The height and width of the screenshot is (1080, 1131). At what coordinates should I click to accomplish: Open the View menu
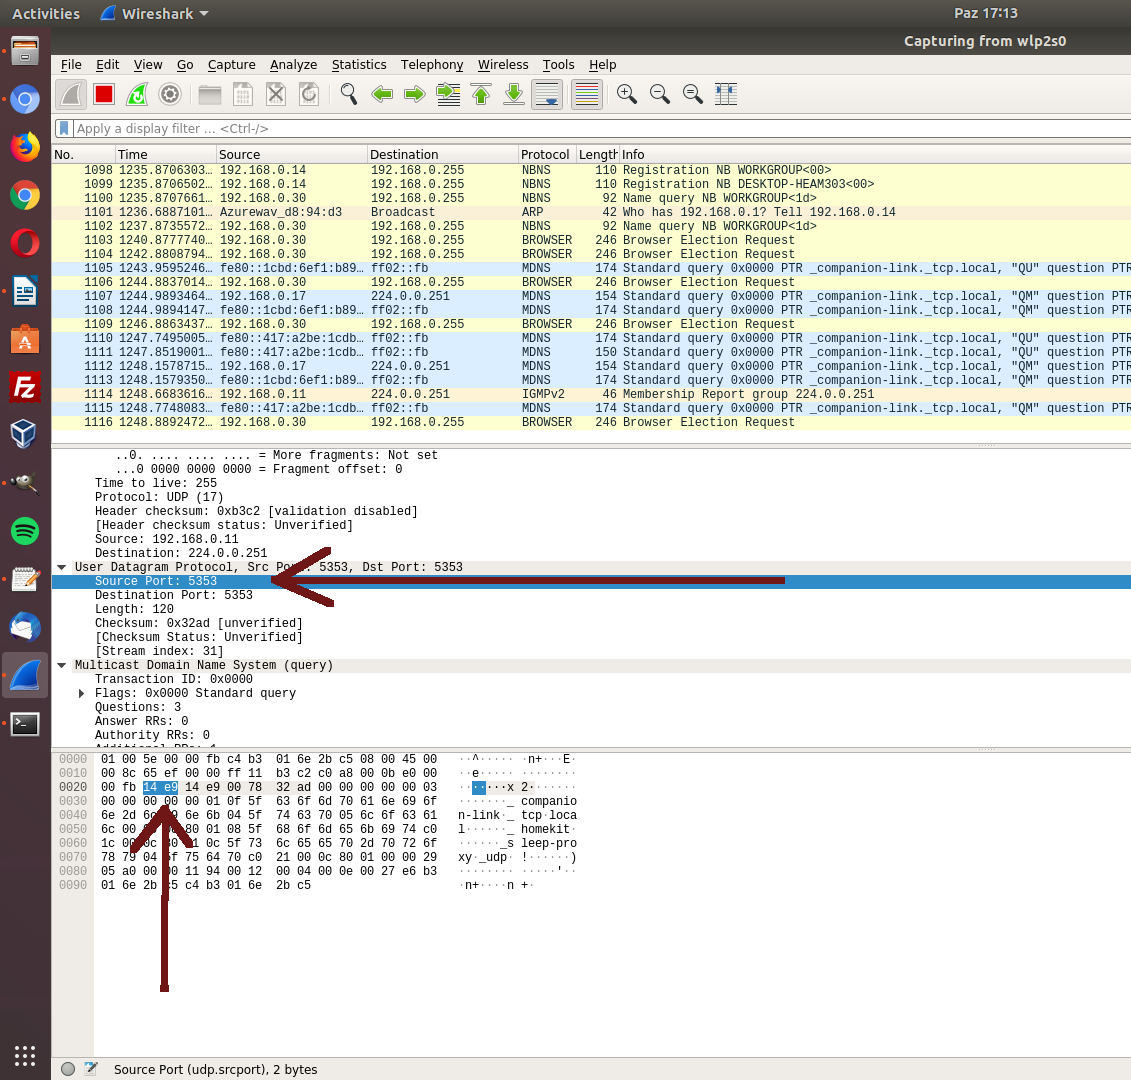148,65
